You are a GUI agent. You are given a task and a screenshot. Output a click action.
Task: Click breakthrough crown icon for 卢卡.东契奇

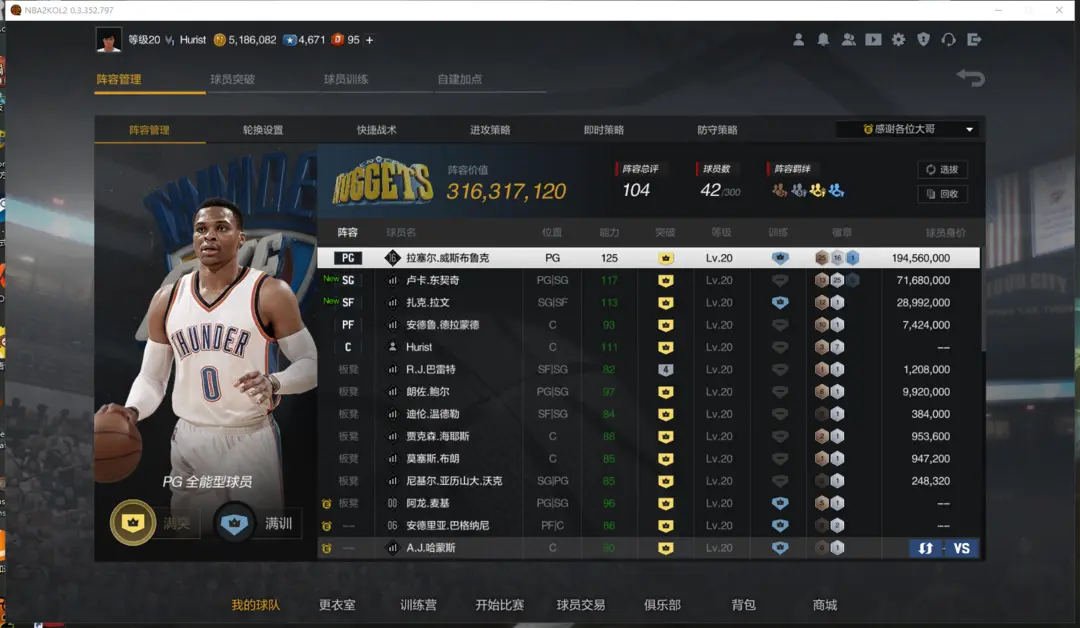[665, 280]
